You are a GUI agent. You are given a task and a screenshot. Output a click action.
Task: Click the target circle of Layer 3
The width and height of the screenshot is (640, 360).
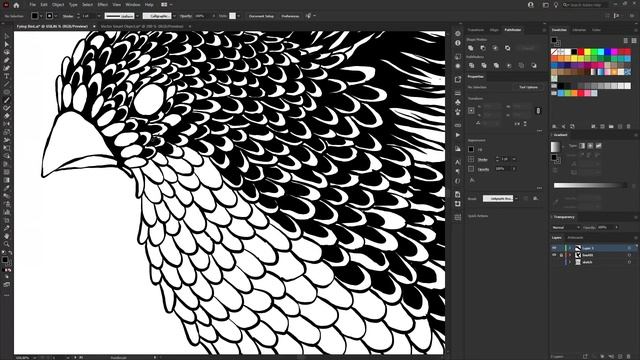click(629, 248)
